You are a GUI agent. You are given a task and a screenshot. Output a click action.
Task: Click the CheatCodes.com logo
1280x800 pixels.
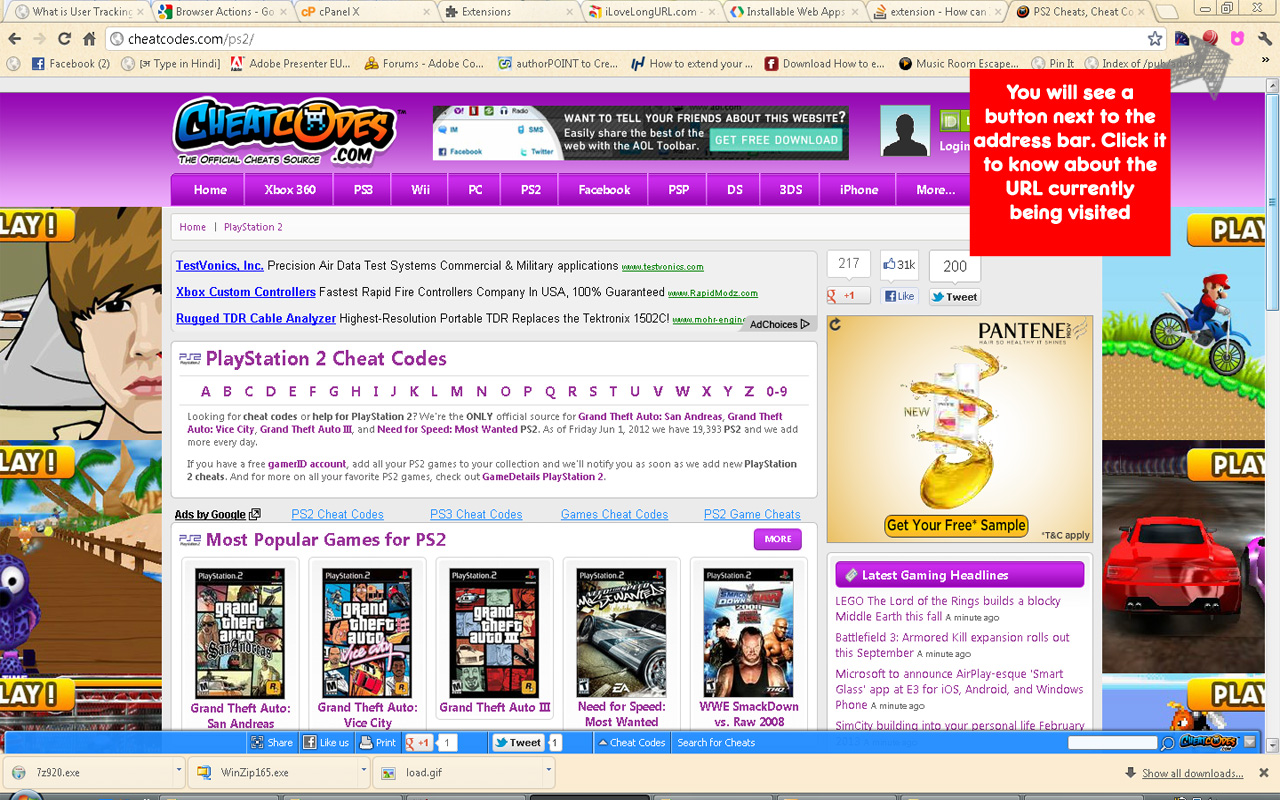click(287, 131)
